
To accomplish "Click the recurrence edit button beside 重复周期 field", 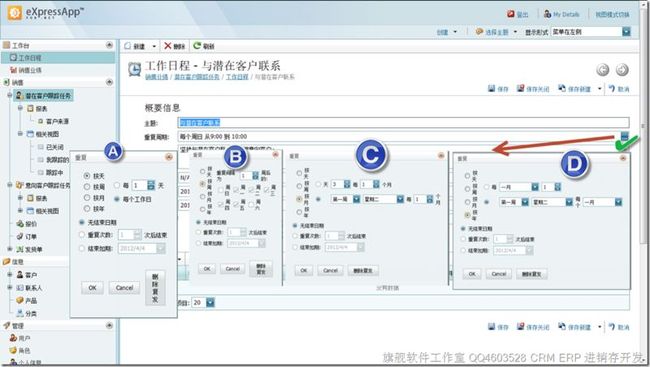I will point(625,136).
